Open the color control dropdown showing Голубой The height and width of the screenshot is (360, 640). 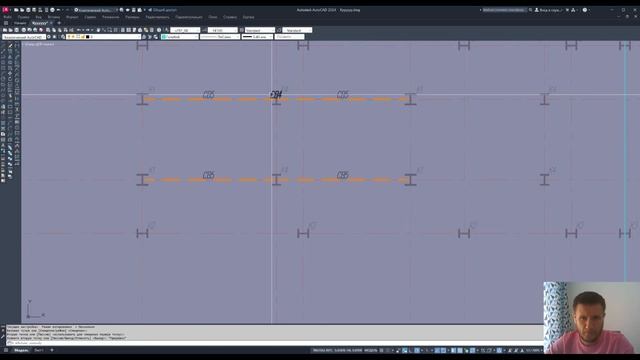[x=180, y=37]
